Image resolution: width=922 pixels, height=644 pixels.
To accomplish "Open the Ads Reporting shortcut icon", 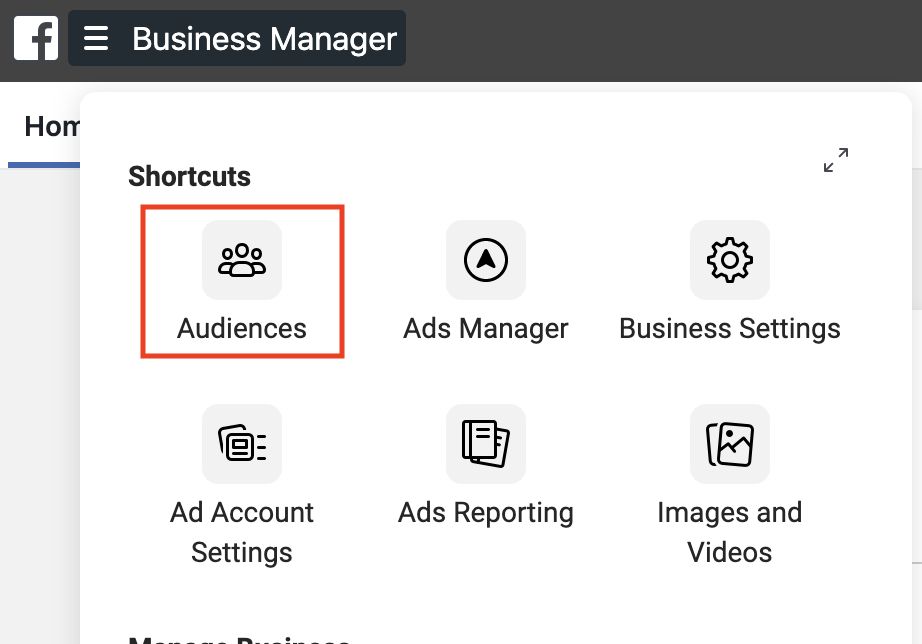I will pyautogui.click(x=486, y=444).
